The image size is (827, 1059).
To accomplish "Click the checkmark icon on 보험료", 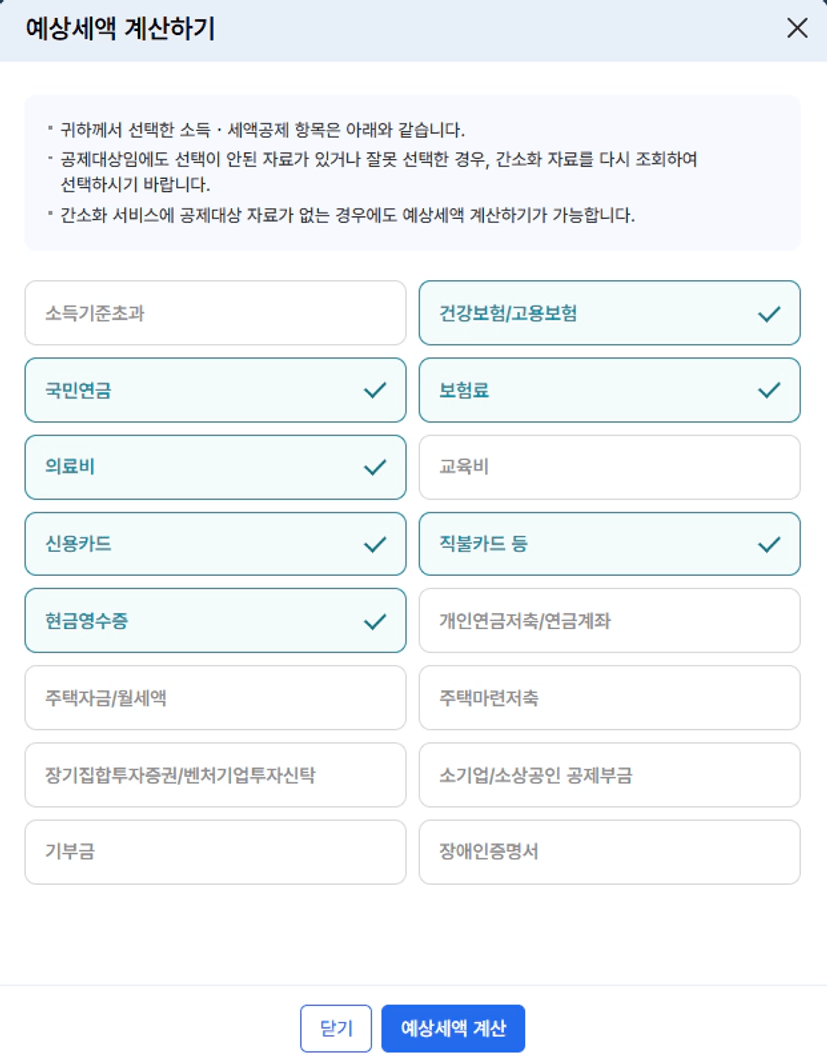I will [x=769, y=390].
